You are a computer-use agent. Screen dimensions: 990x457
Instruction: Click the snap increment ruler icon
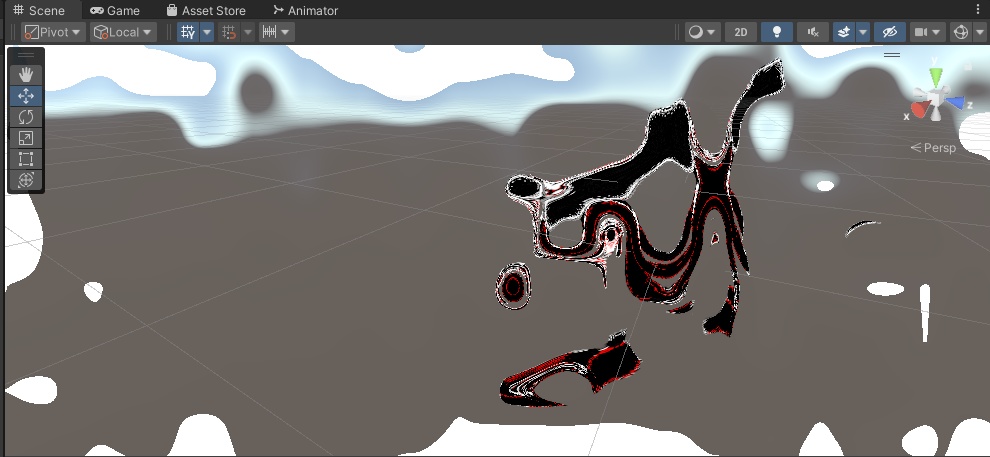(x=270, y=32)
